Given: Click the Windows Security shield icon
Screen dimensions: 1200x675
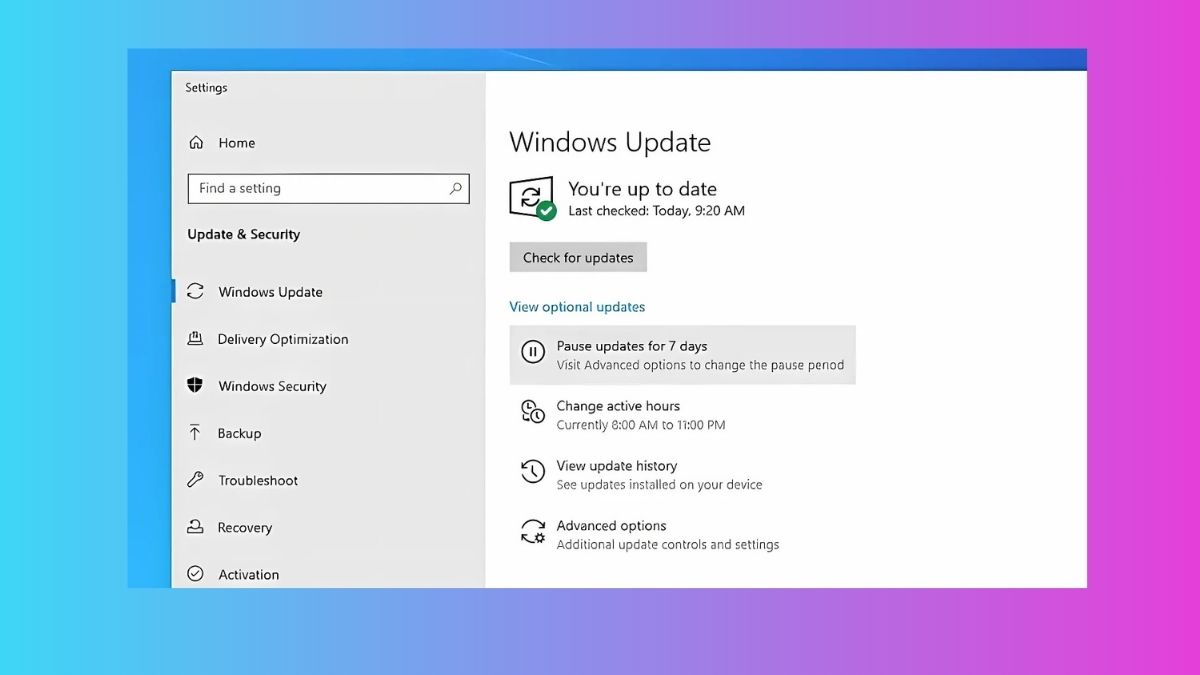Looking at the screenshot, I should coord(196,386).
